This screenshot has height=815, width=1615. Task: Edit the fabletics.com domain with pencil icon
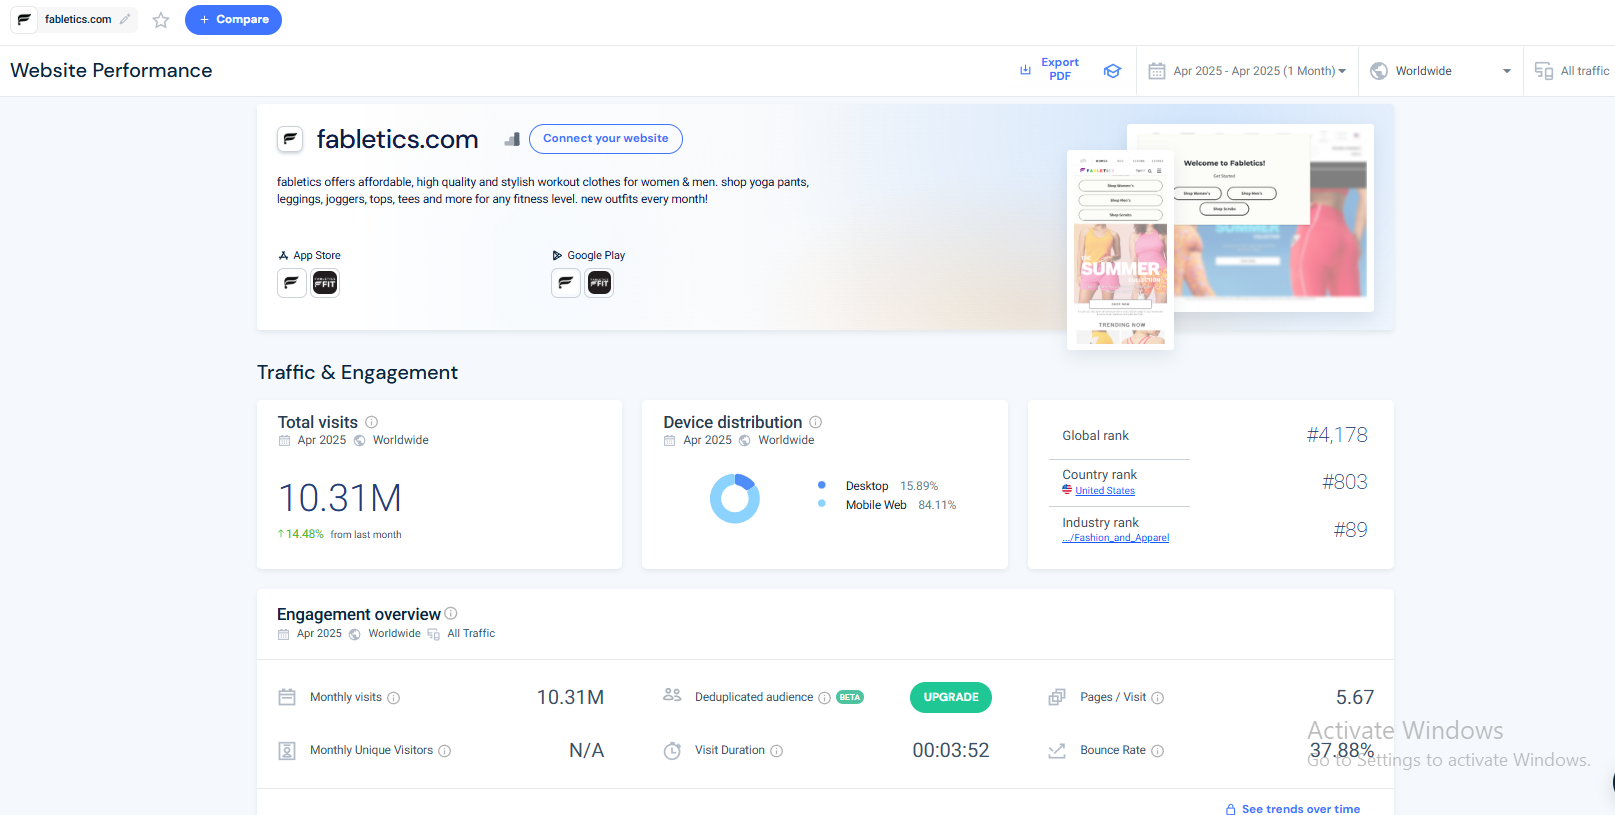[x=125, y=19]
